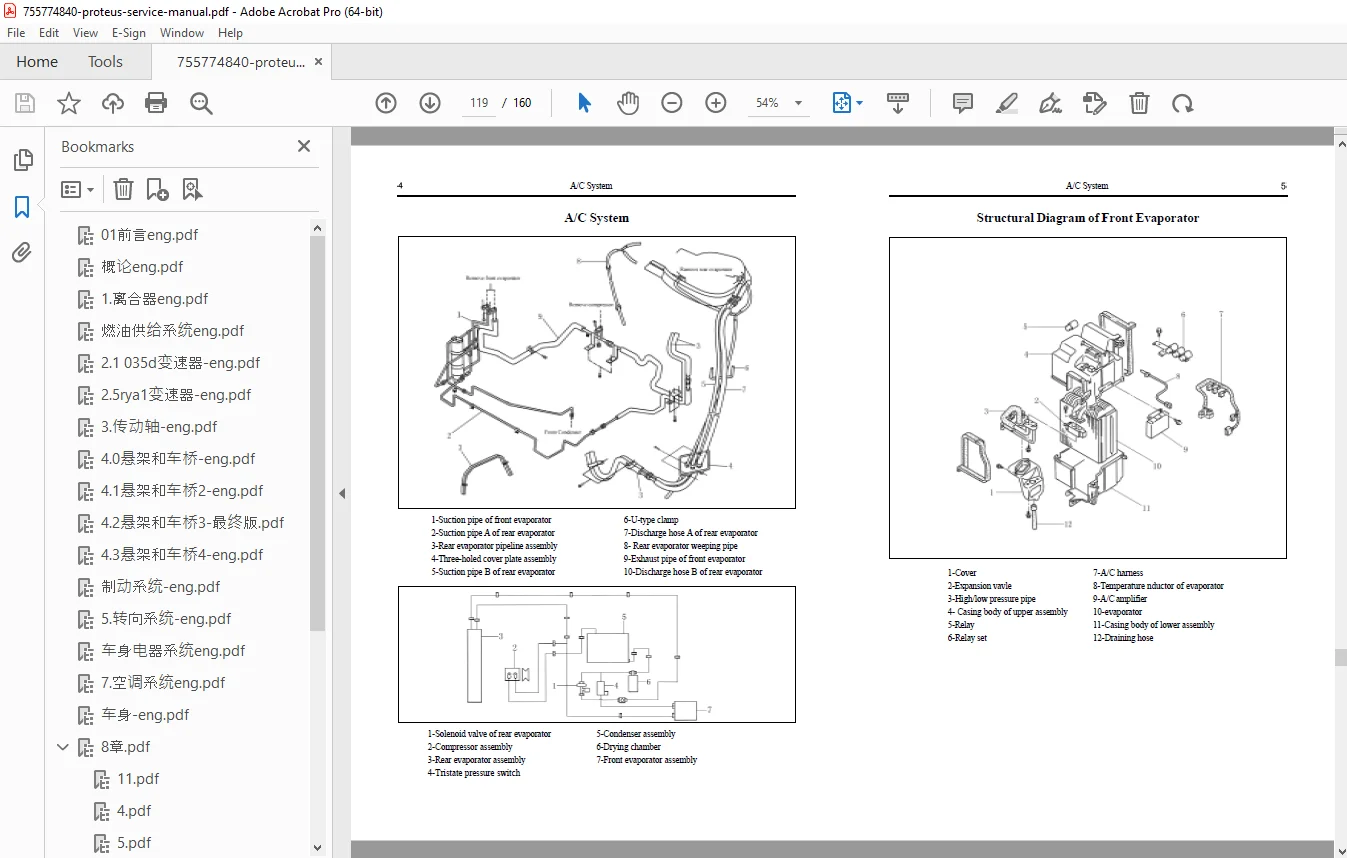The height and width of the screenshot is (858, 1347).
Task: Collapse the navigation pane arrow handle
Action: [x=342, y=493]
